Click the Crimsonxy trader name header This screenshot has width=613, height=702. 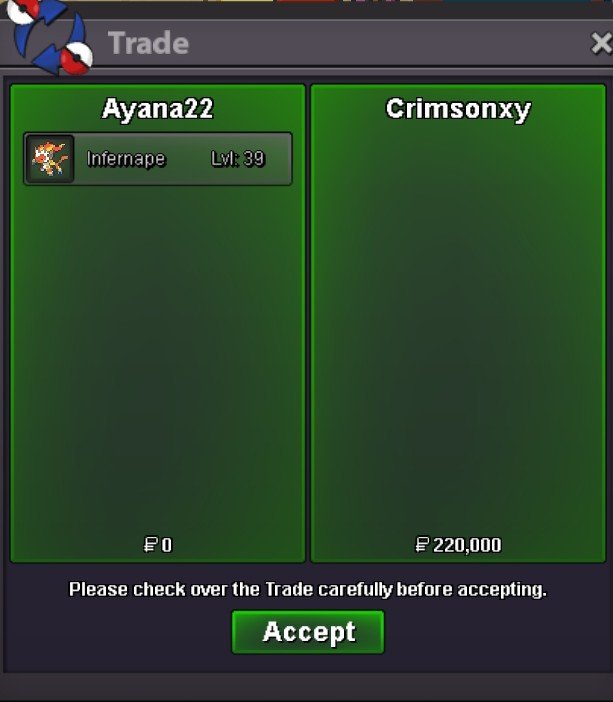click(x=458, y=109)
